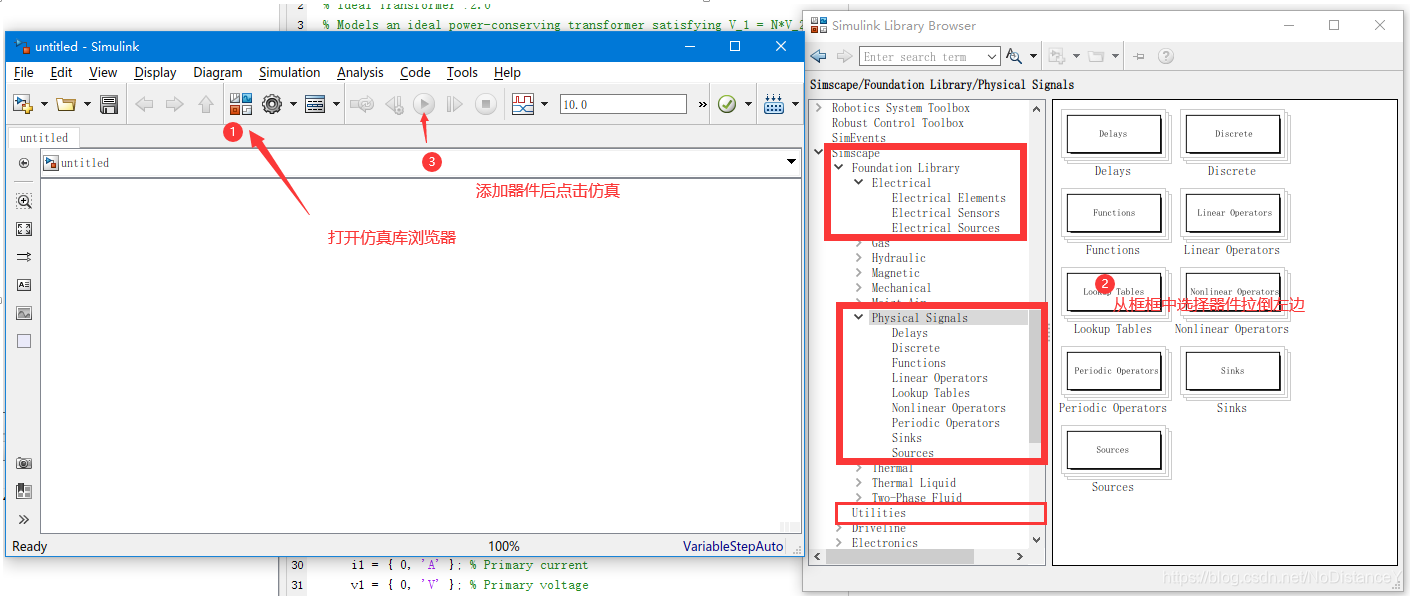This screenshot has height=596, width=1412.
Task: Select Electrical Sensors in the library tree
Action: pyautogui.click(x=945, y=213)
